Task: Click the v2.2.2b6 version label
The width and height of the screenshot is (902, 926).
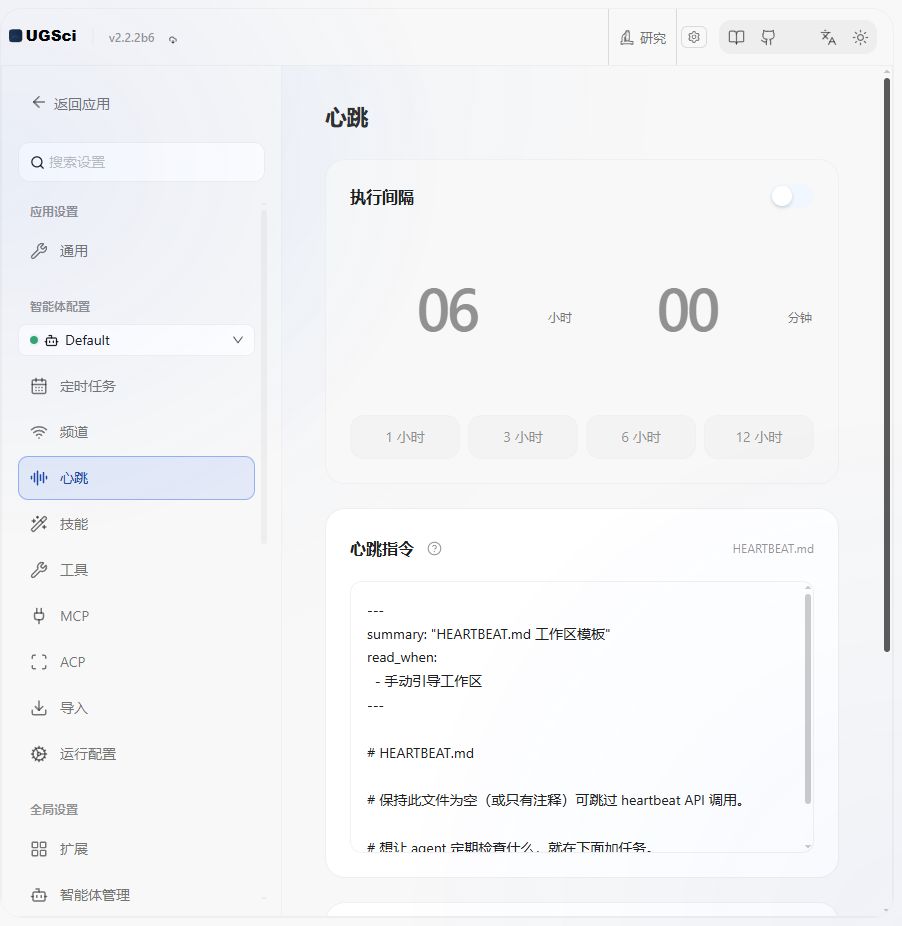Action: tap(131, 38)
